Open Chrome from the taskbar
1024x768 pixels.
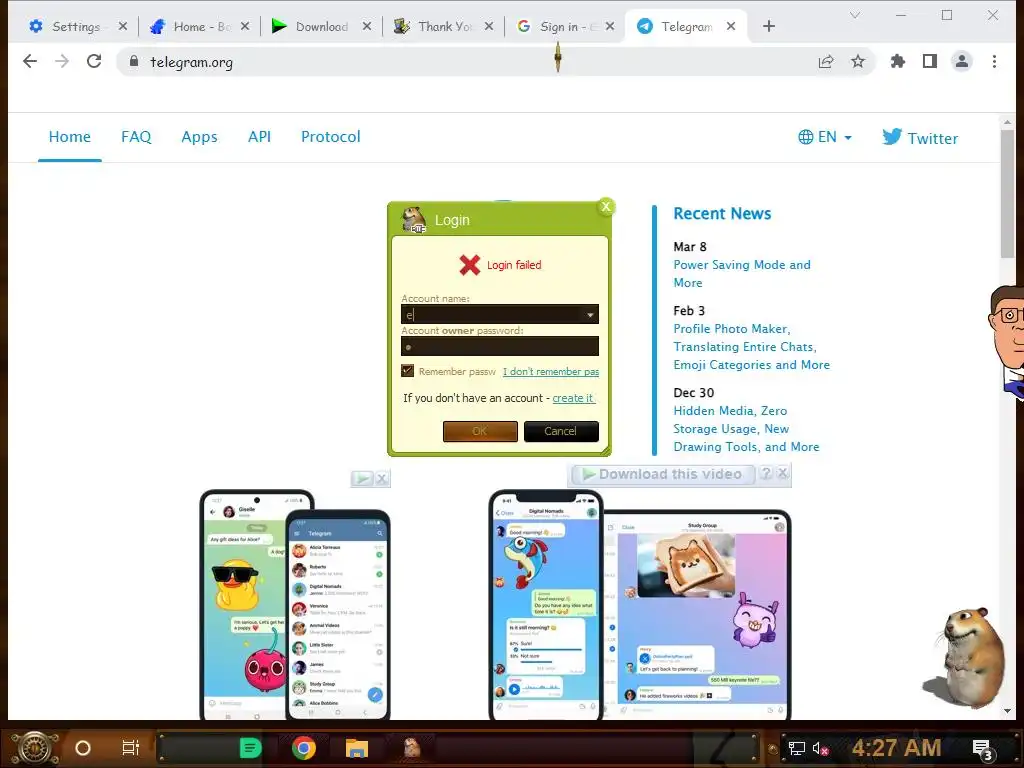[x=304, y=748]
